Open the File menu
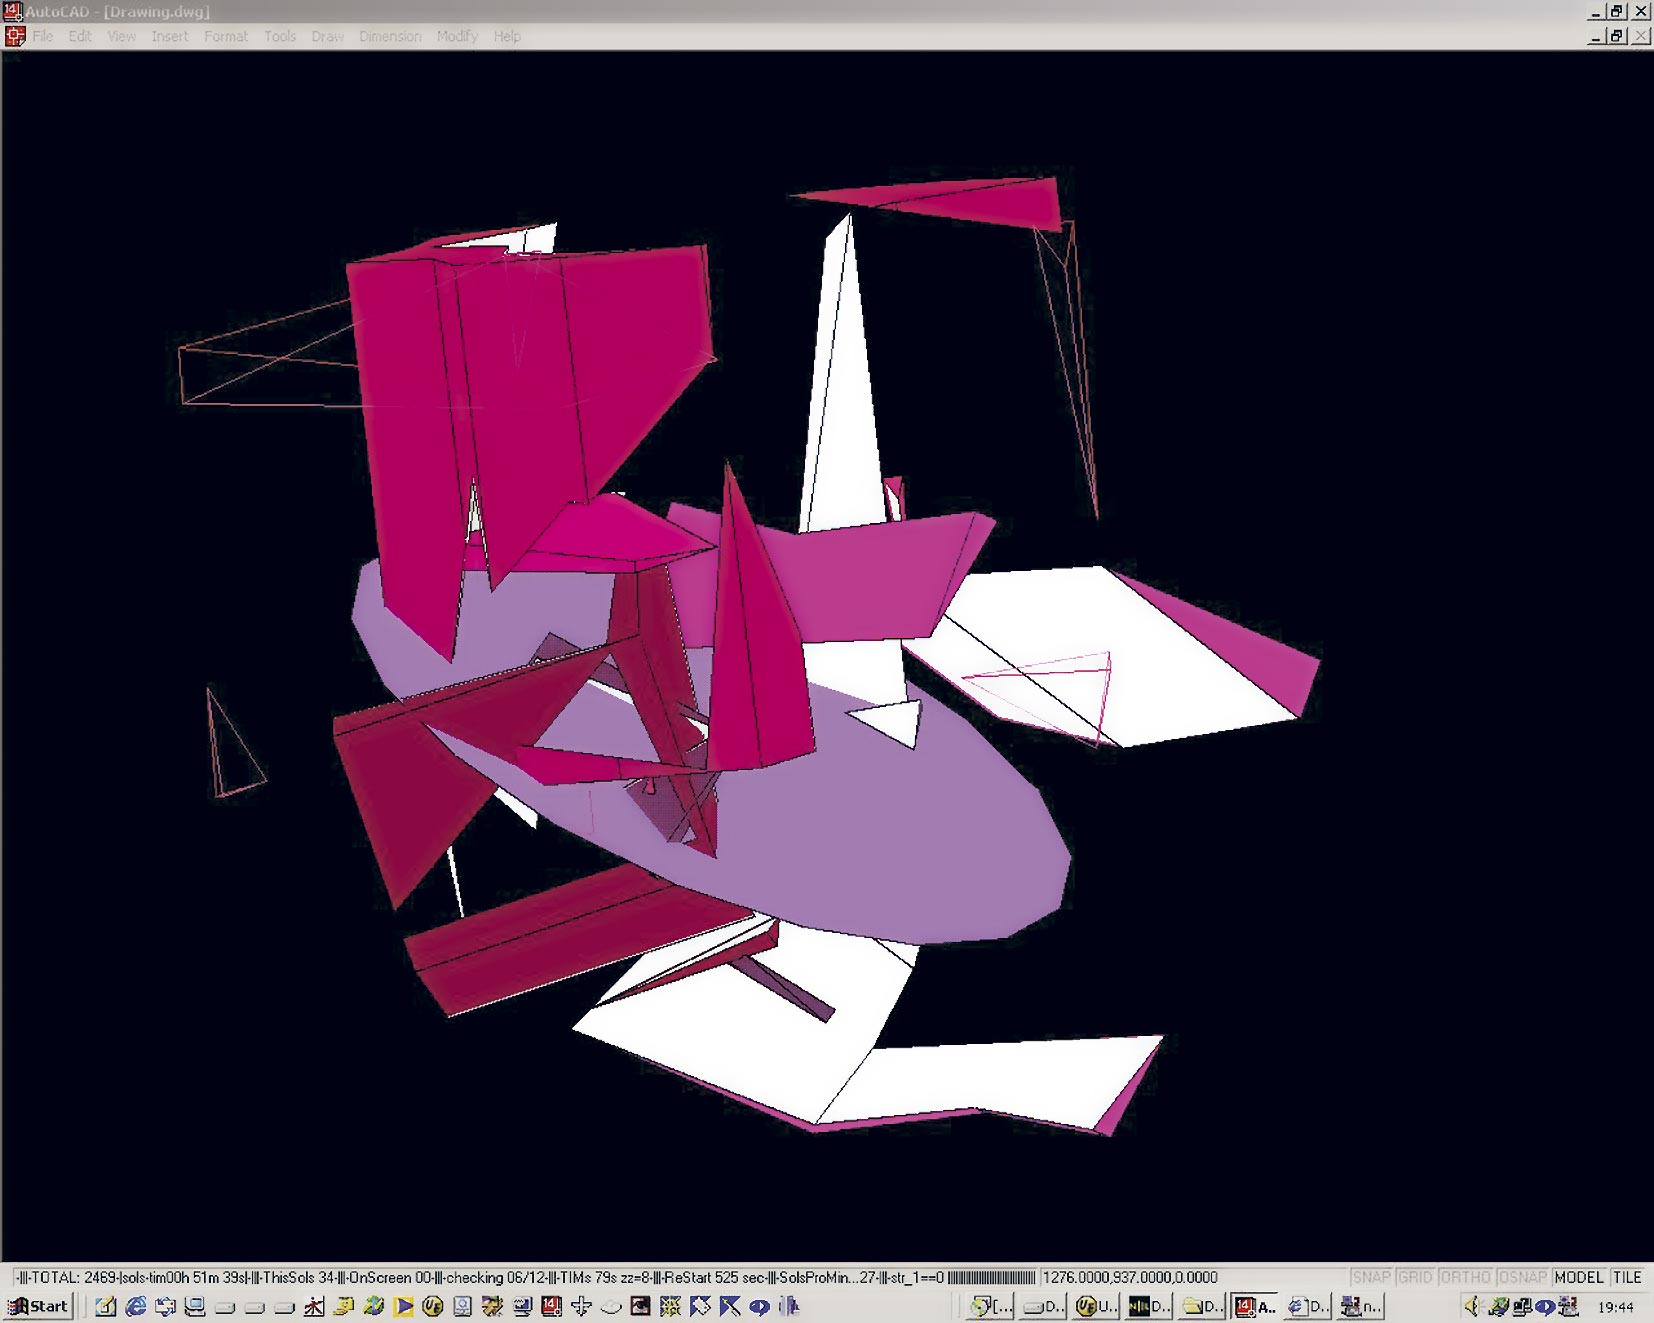 42,36
